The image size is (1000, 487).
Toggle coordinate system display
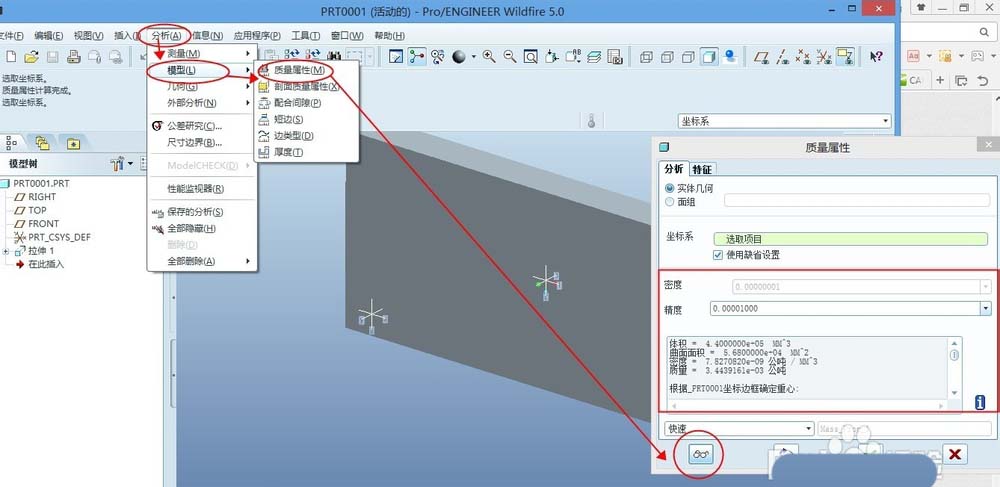pos(825,57)
